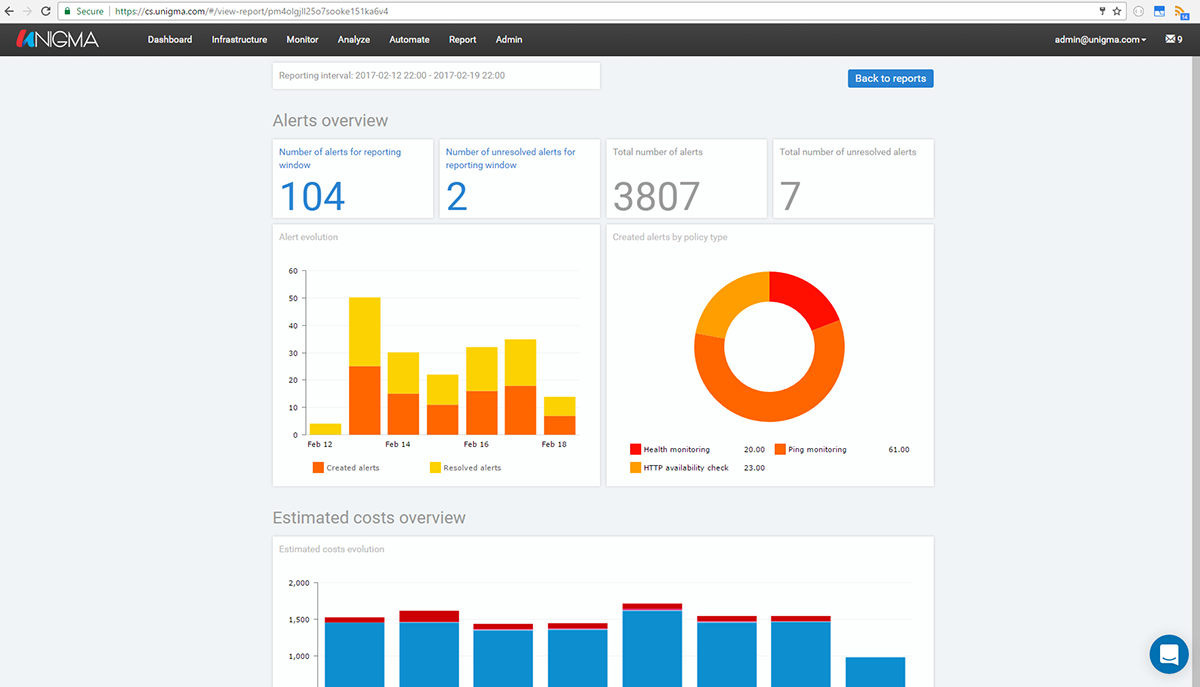Click the blue unresolved alerts number 2
Screen dimensions: 1200x687
[457, 196]
